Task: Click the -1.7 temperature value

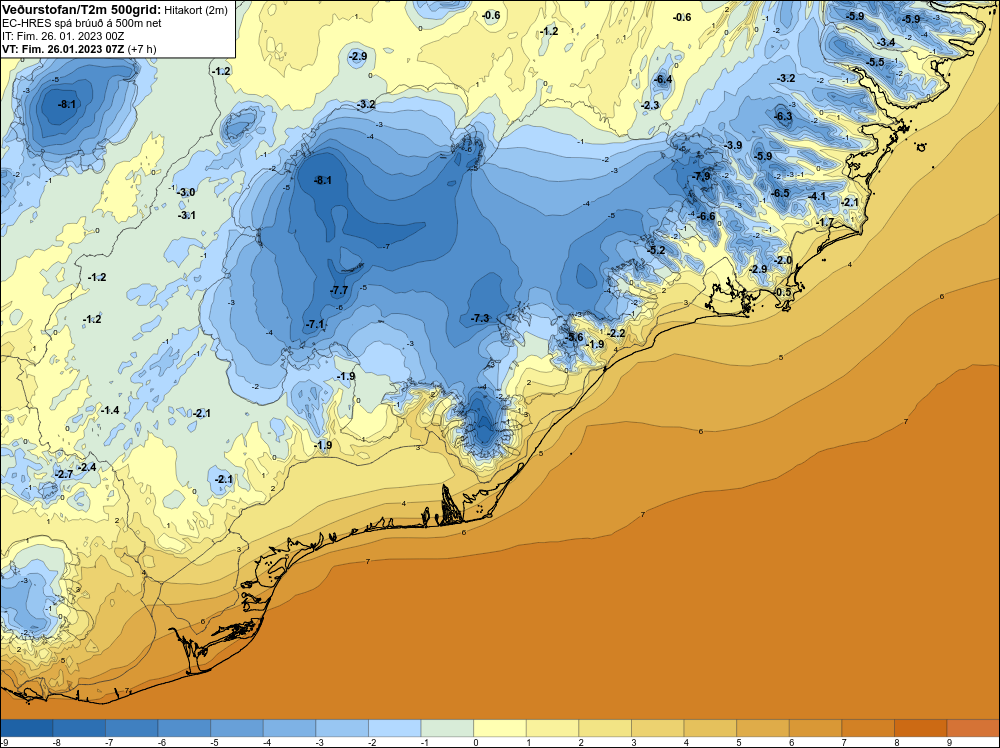Action: [826, 223]
